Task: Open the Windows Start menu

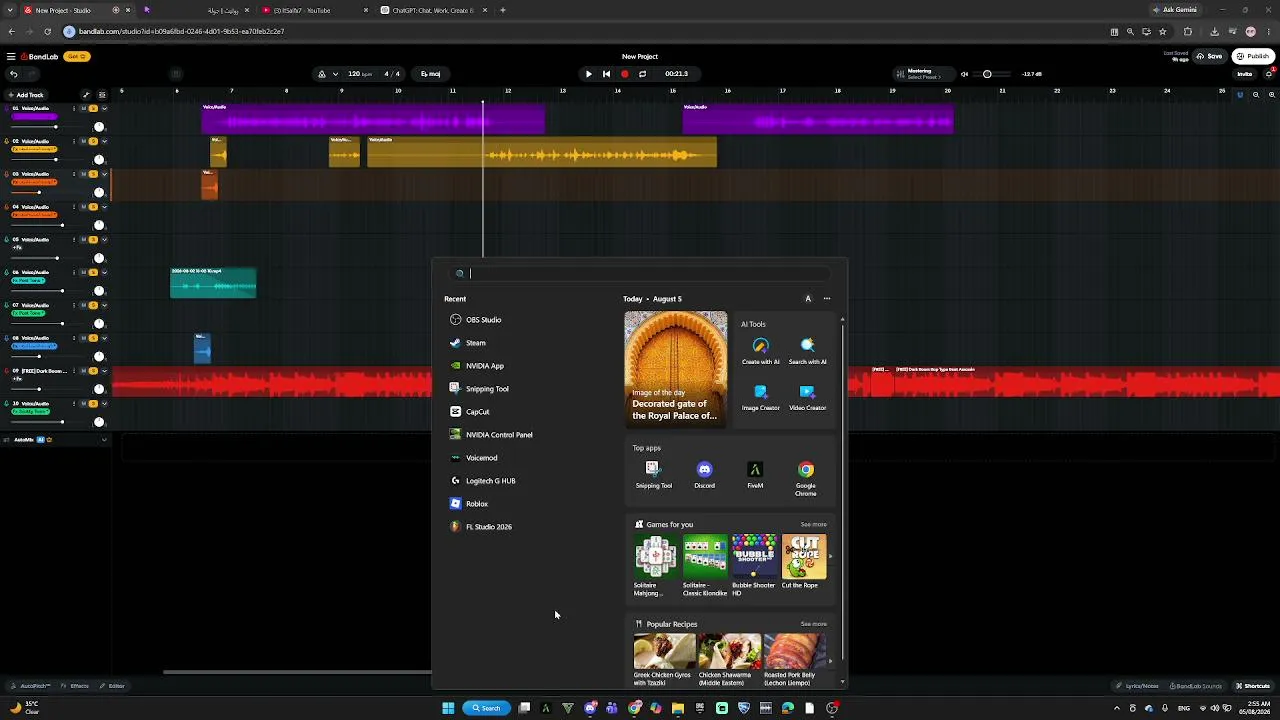Action: pyautogui.click(x=448, y=708)
